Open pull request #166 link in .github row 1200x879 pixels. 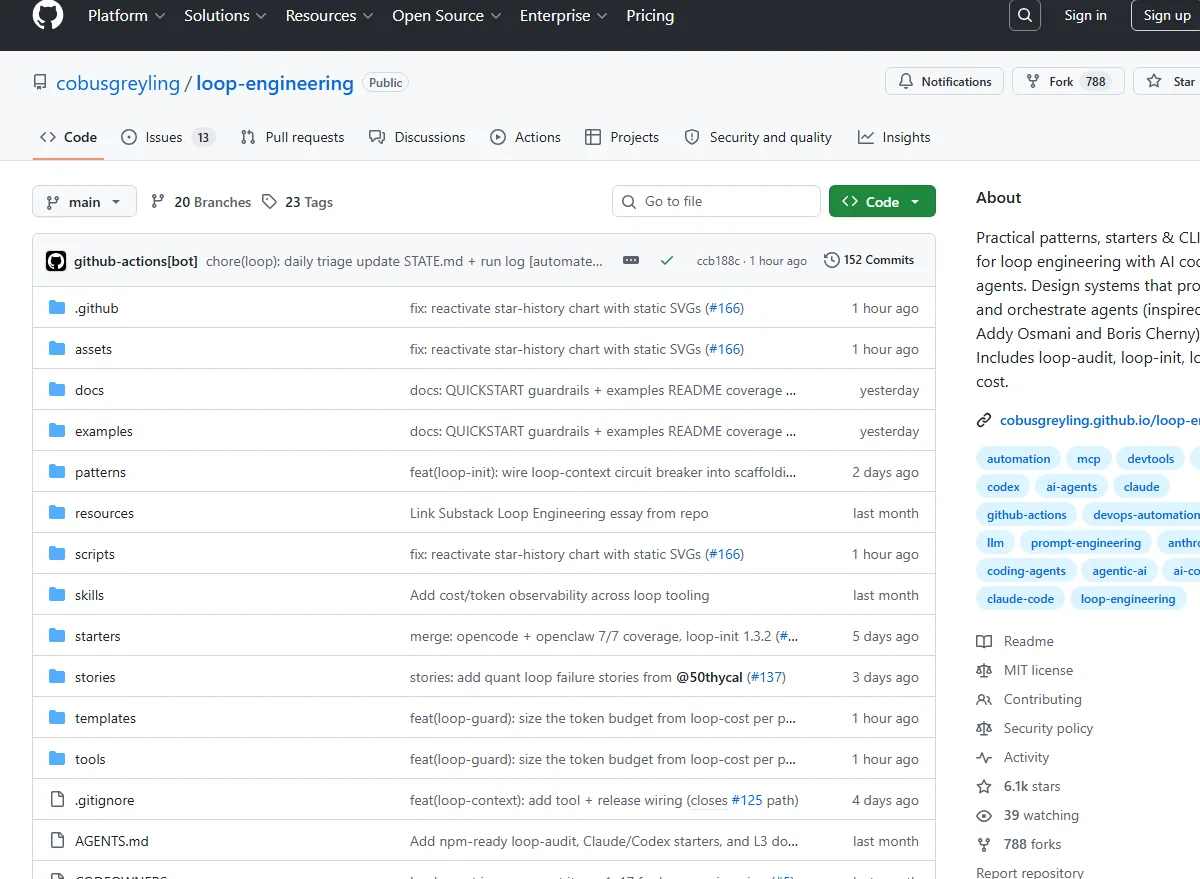point(725,308)
